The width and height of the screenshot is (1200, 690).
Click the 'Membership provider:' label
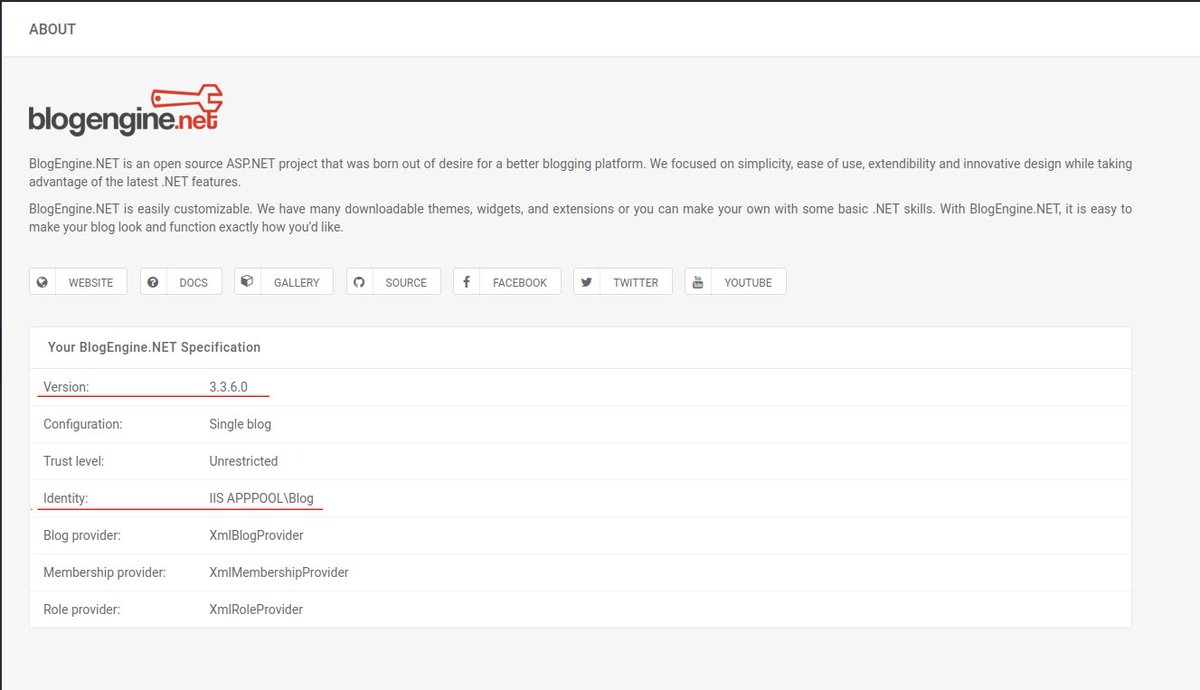[x=105, y=572]
